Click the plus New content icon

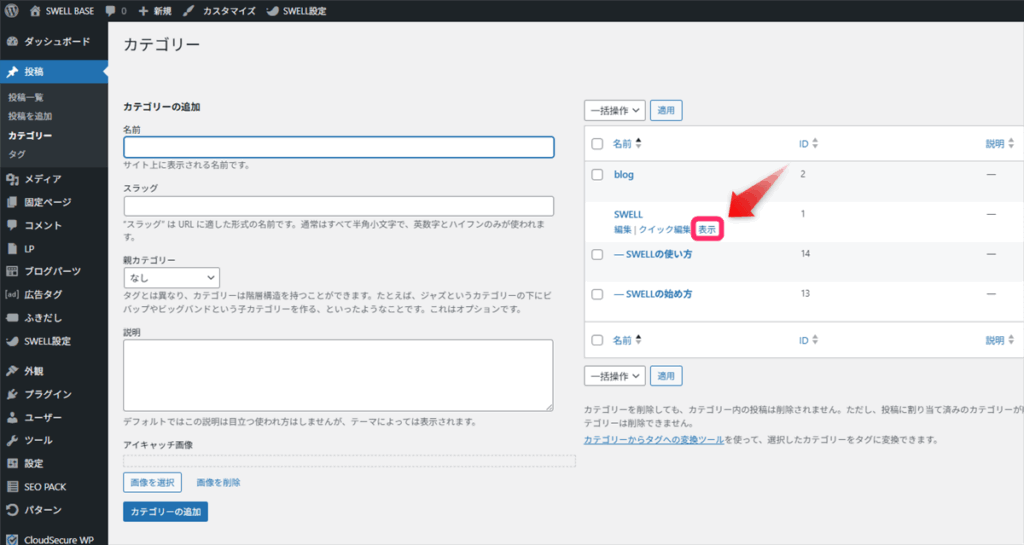coord(144,11)
